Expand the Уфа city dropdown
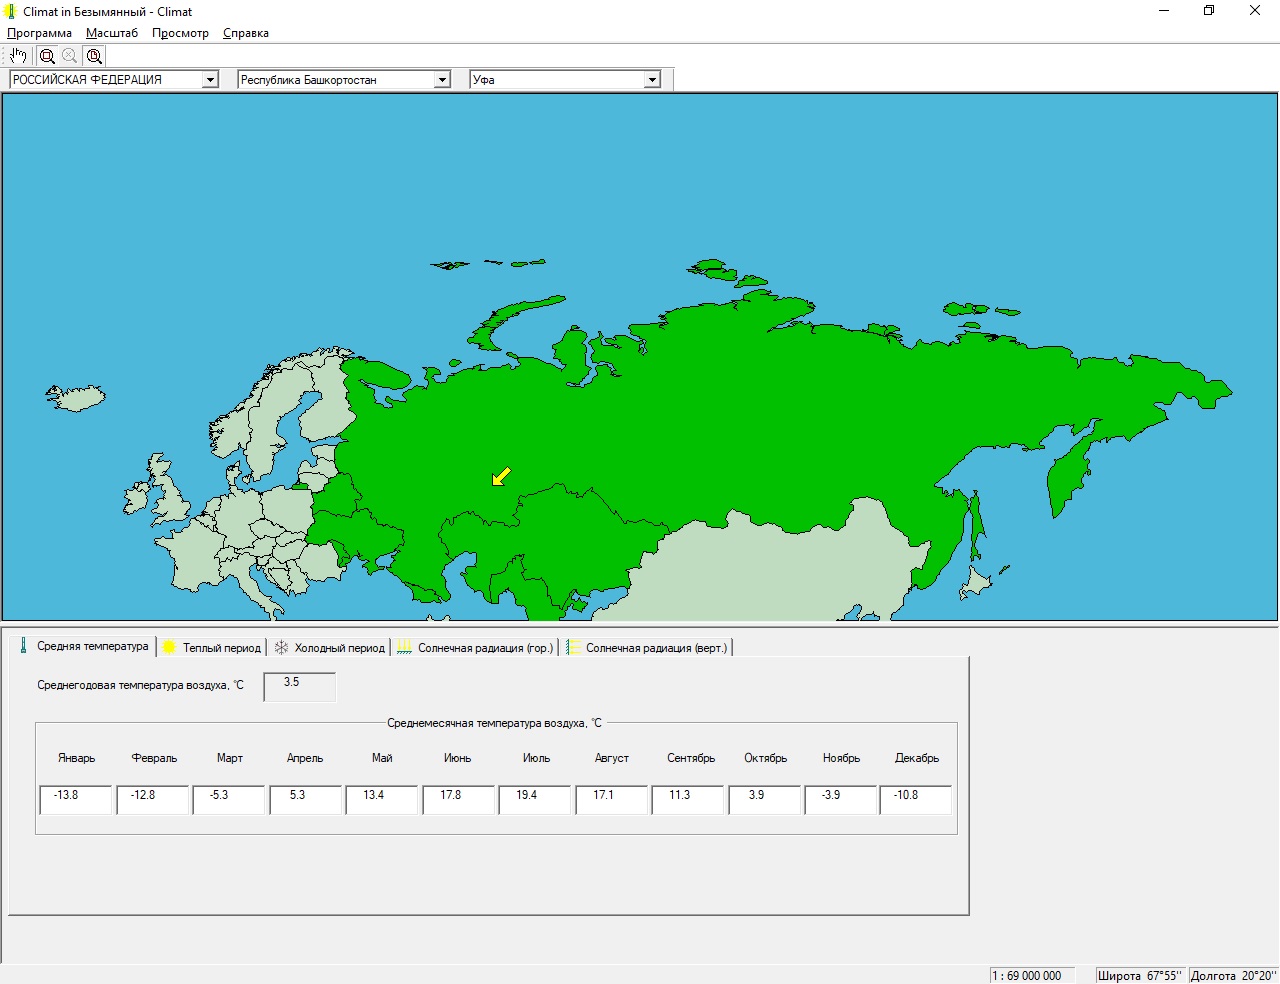 click(x=652, y=80)
